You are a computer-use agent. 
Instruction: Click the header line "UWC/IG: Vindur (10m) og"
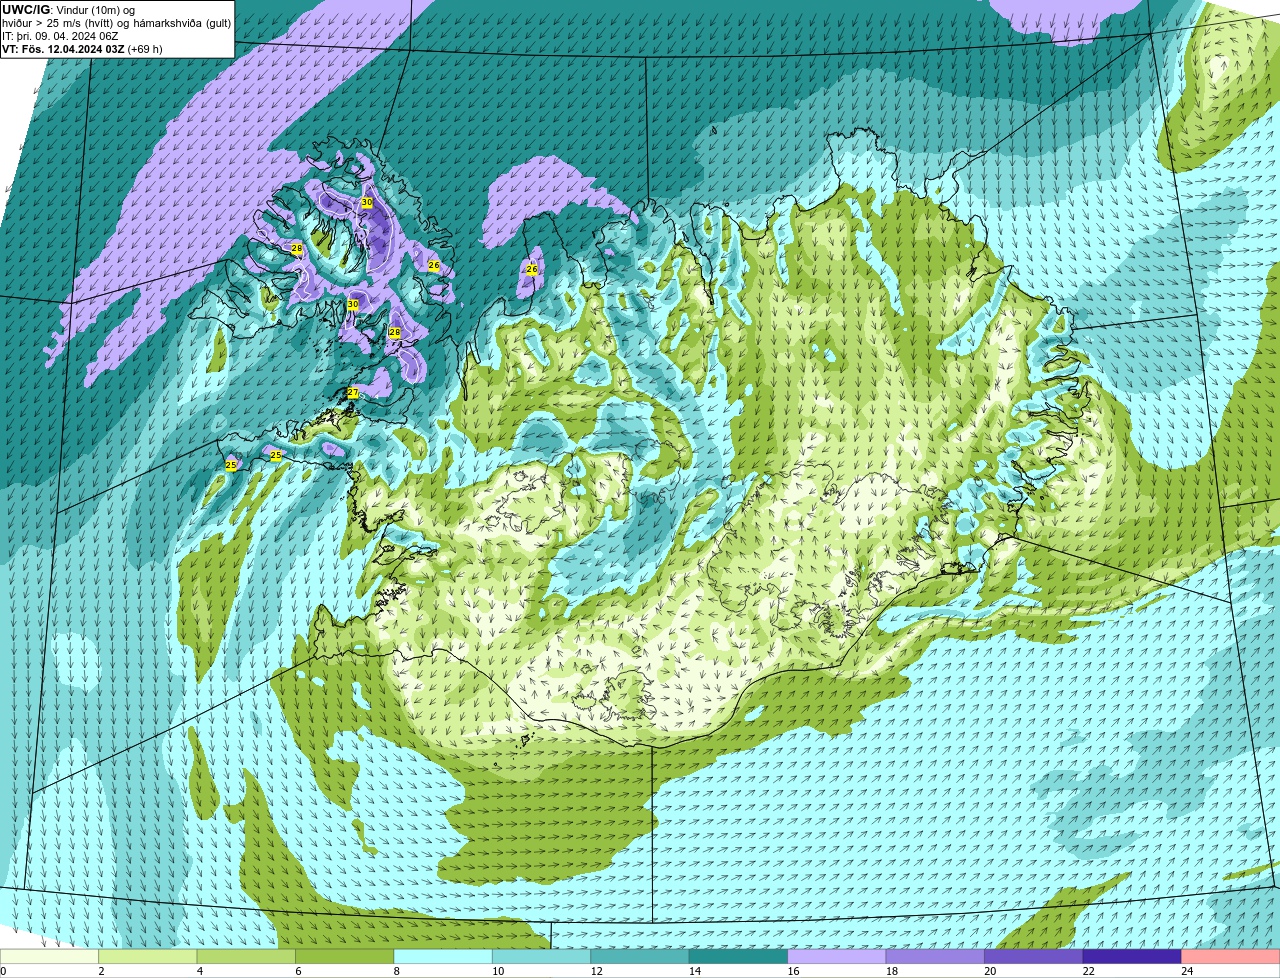[69, 10]
